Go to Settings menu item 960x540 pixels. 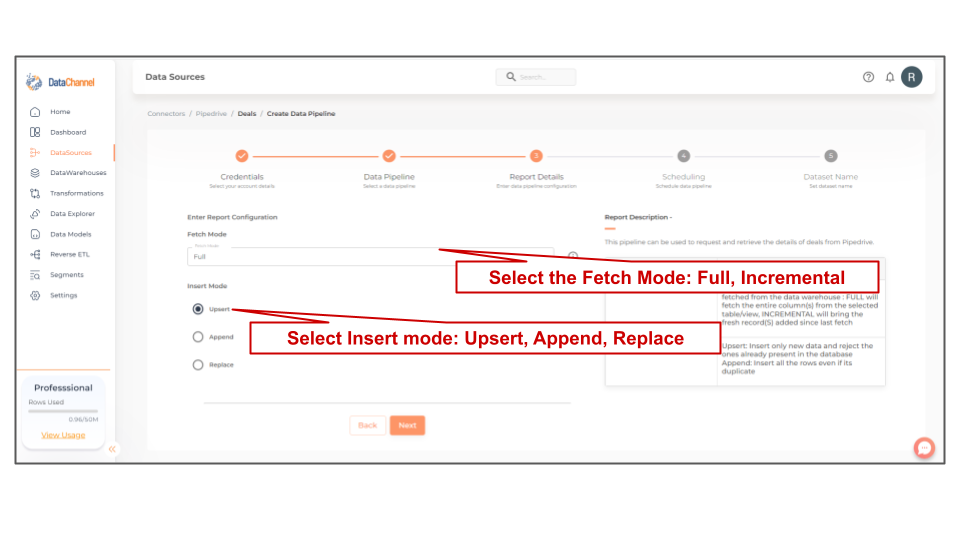tap(64, 295)
